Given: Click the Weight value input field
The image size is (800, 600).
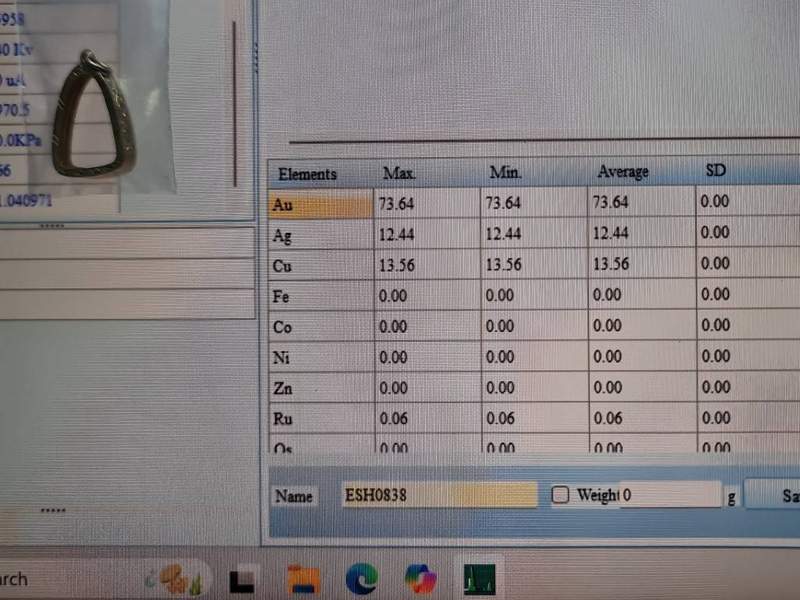Looking at the screenshot, I should click(669, 495).
